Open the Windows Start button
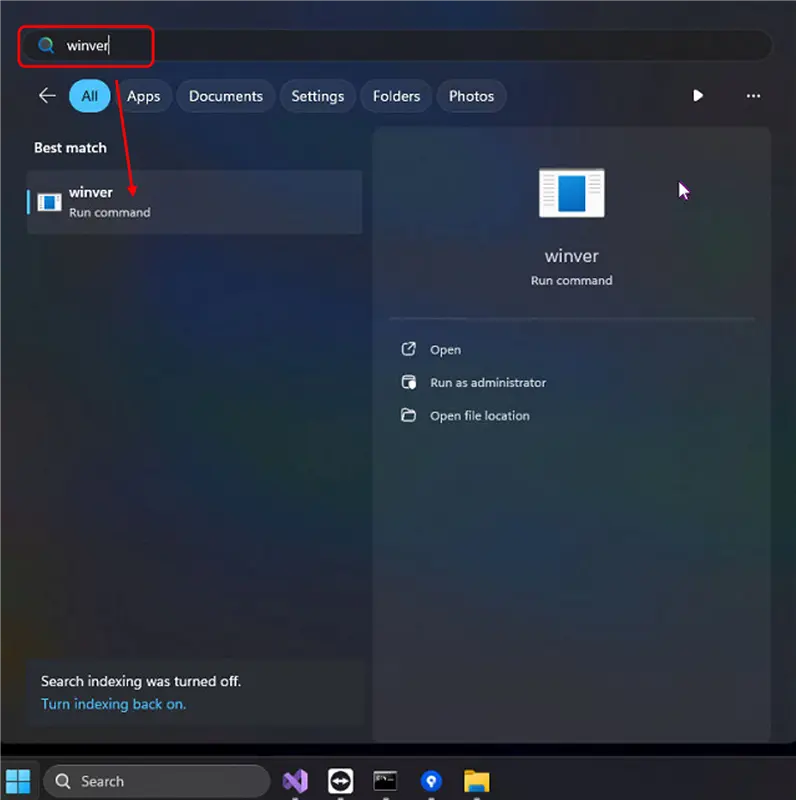 [x=18, y=781]
